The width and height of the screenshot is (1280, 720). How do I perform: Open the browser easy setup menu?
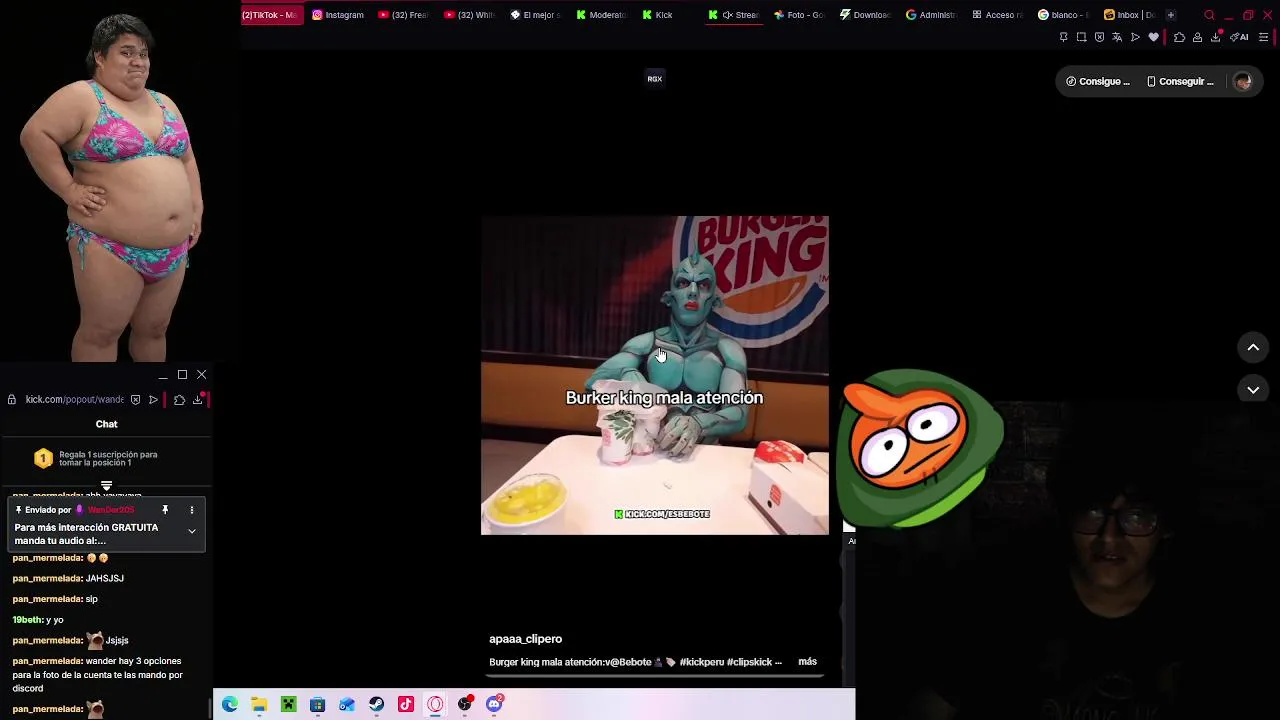pos(1263,37)
